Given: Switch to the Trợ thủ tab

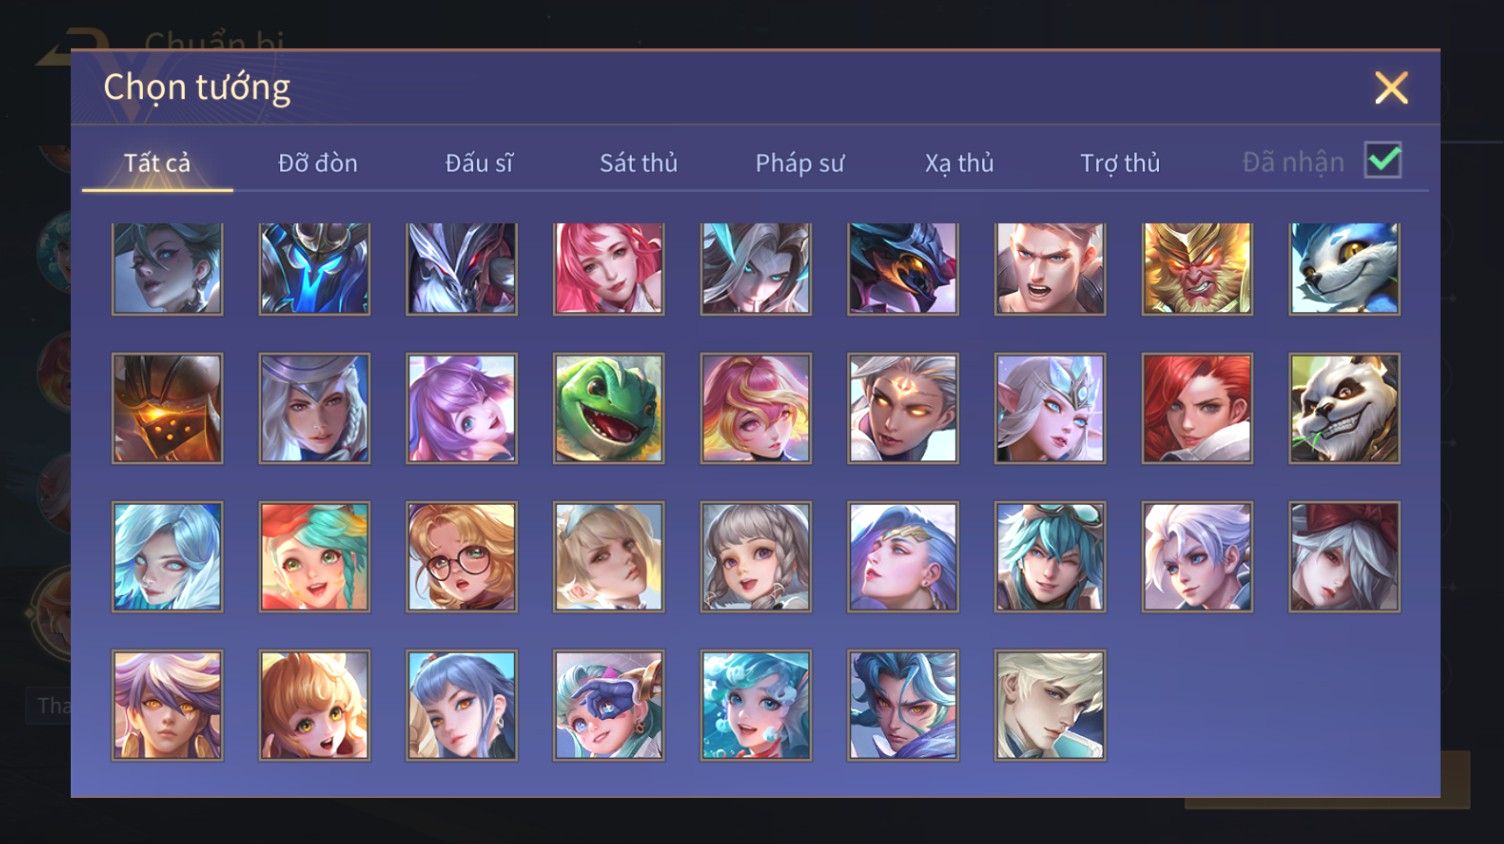Looking at the screenshot, I should [x=1120, y=163].
